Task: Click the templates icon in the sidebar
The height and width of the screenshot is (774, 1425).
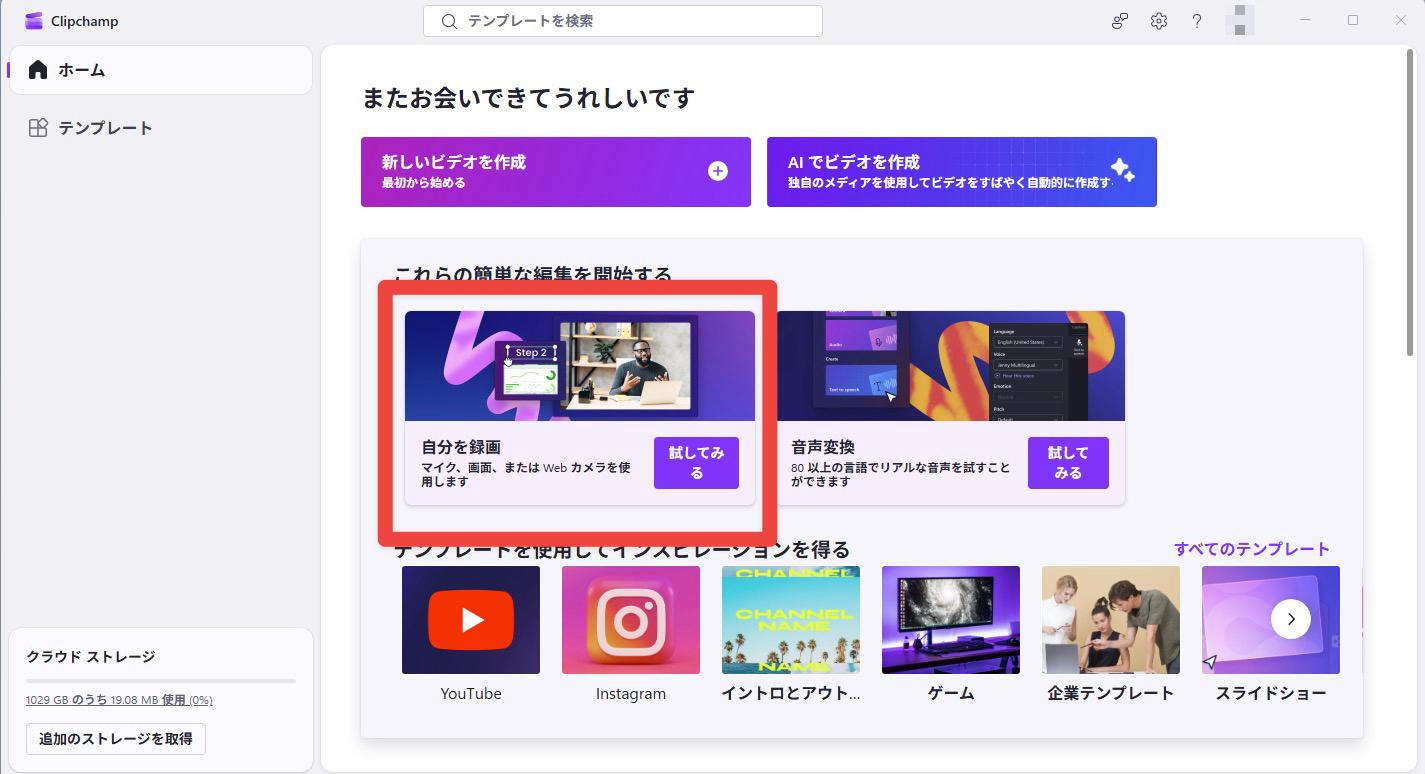Action: point(38,128)
